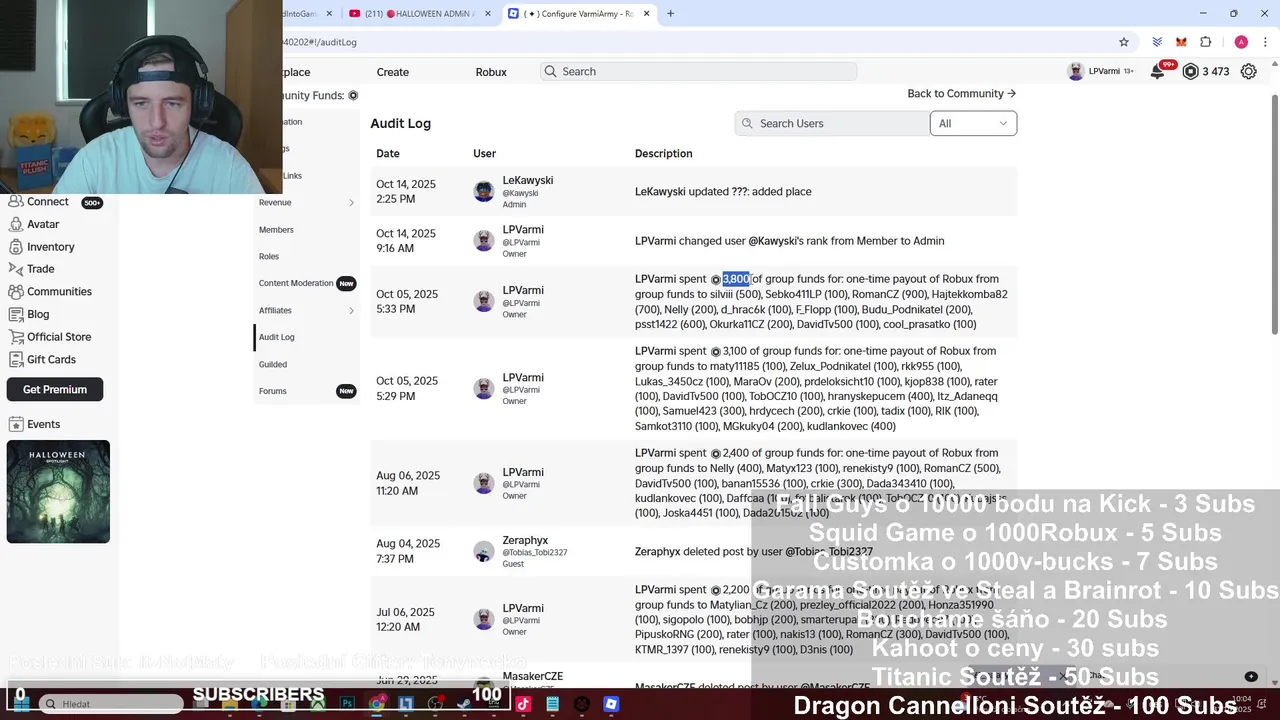Viewport: 1280px width, 720px height.
Task: Open the Roblox app in the taskbar
Action: (x=611, y=704)
